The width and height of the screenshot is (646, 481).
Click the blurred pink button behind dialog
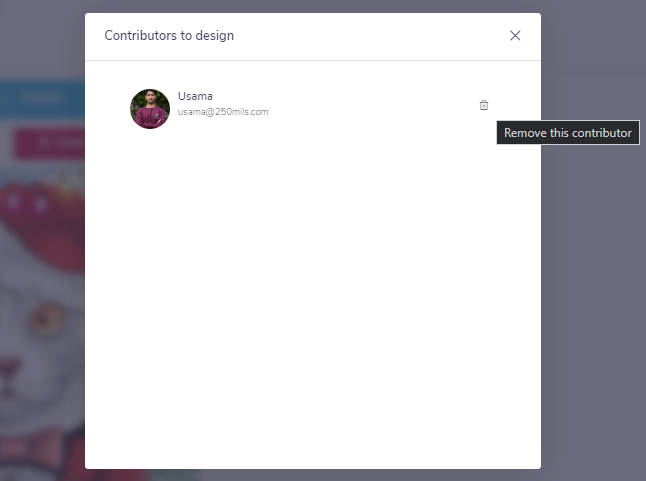49,143
